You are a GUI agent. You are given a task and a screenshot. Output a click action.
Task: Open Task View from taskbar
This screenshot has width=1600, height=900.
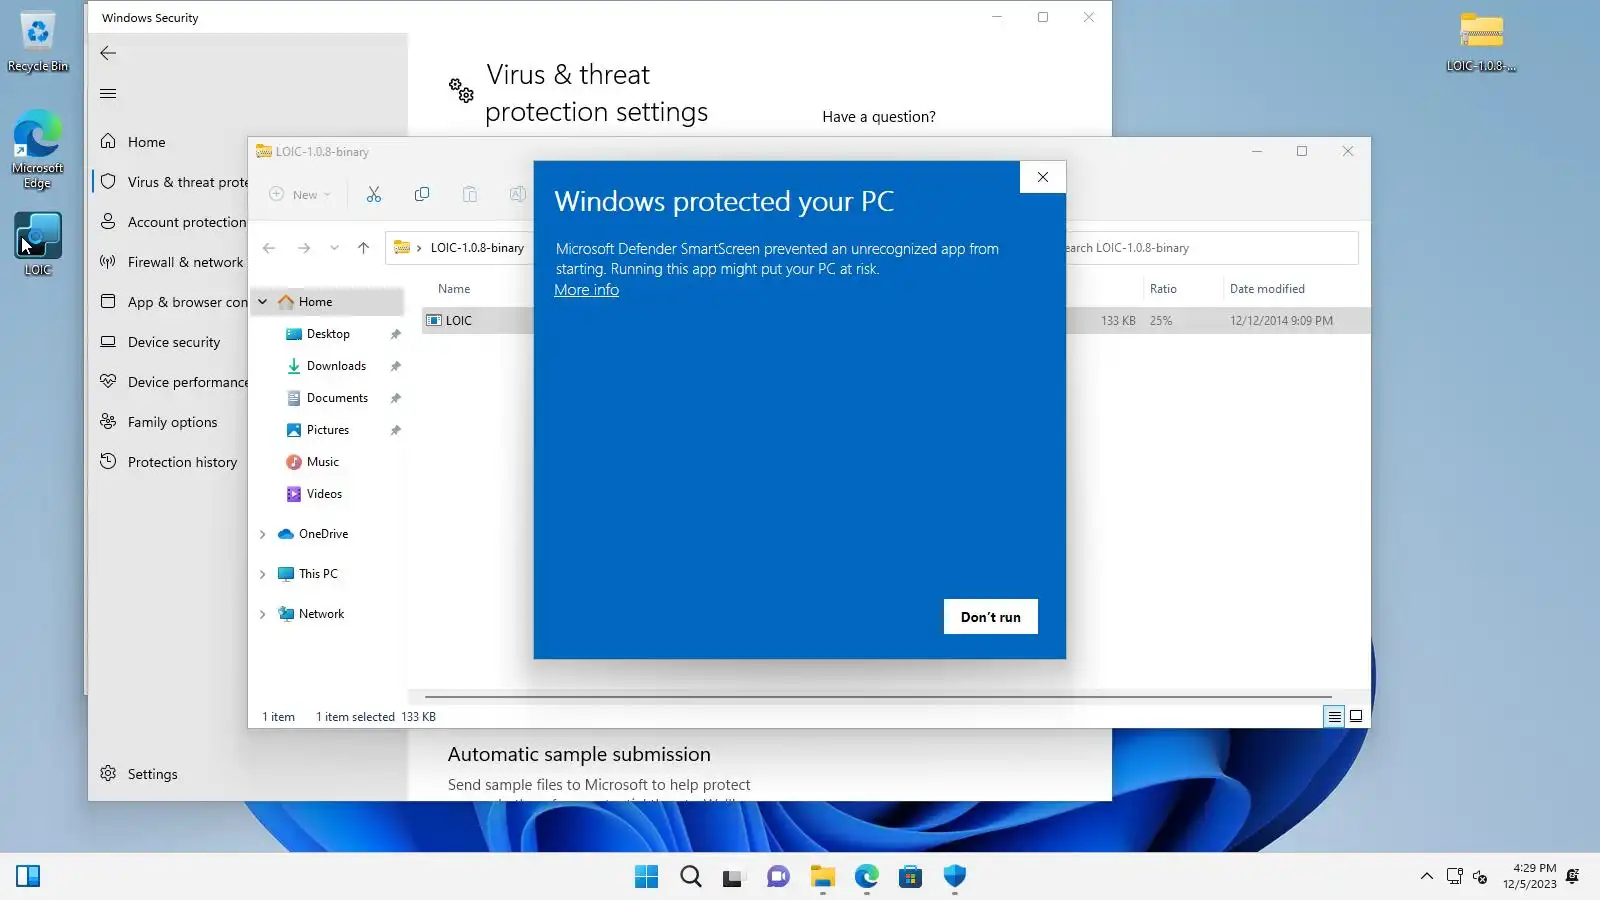pos(735,877)
